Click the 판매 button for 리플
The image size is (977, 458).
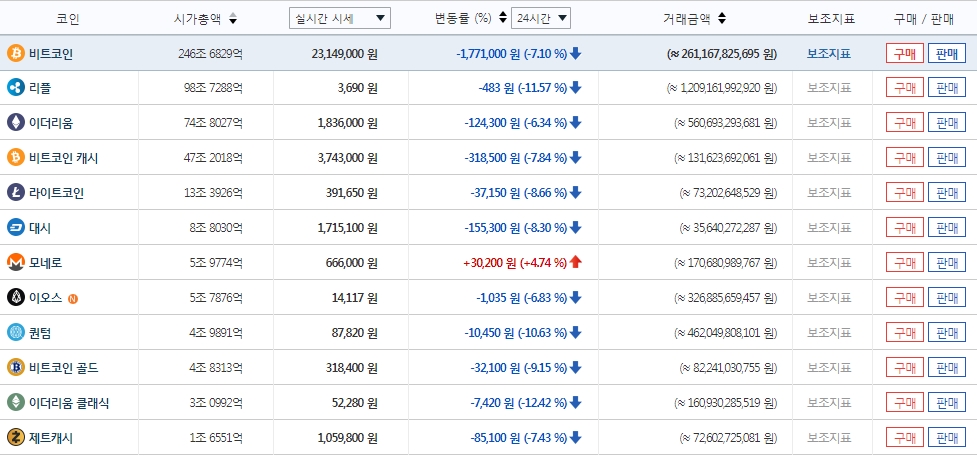pyautogui.click(x=946, y=88)
